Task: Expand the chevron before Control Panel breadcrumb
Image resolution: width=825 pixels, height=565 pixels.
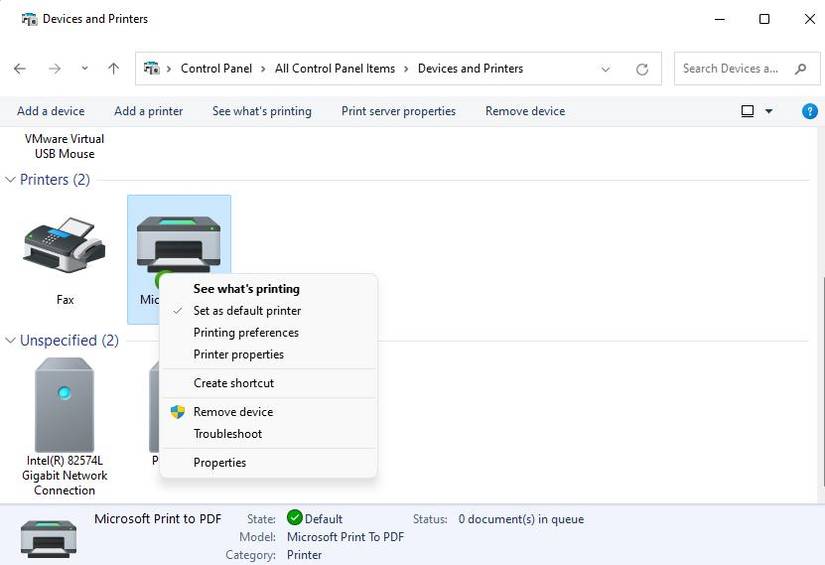Action: 169,69
